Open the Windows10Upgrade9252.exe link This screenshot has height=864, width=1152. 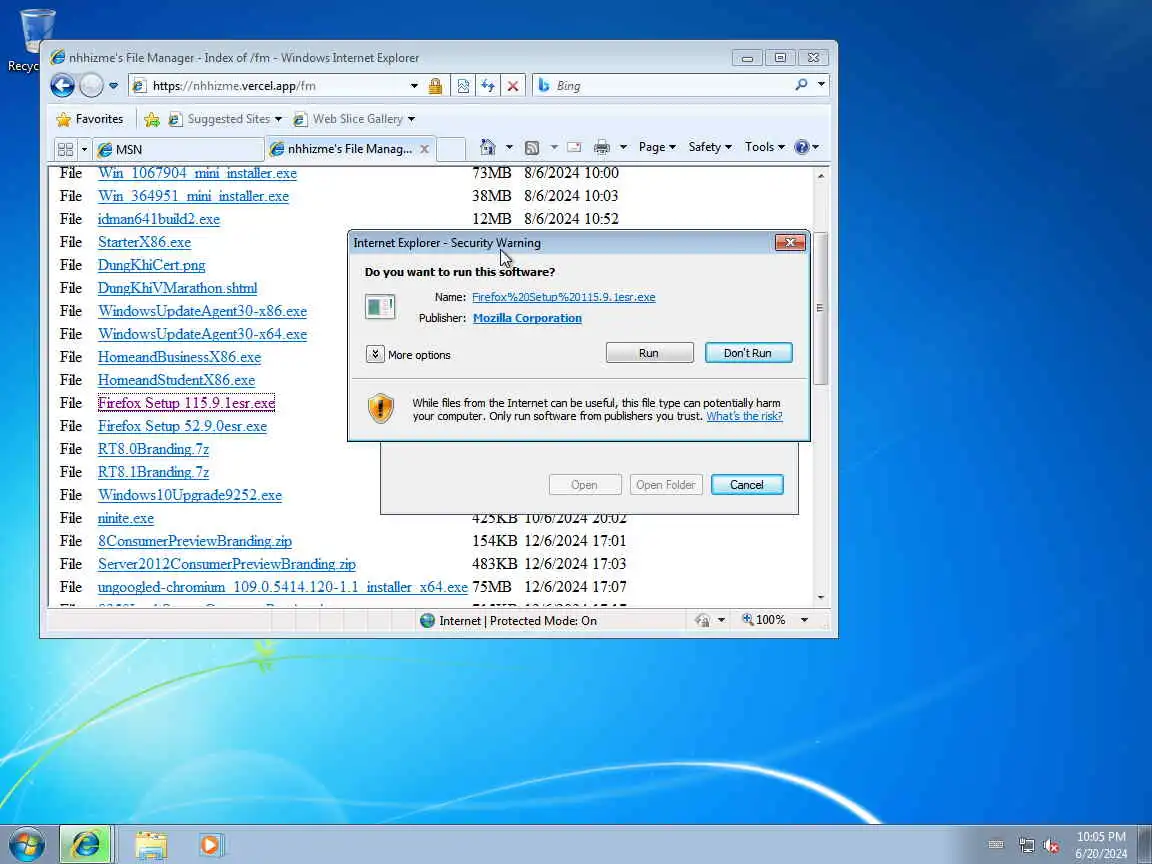(190, 495)
